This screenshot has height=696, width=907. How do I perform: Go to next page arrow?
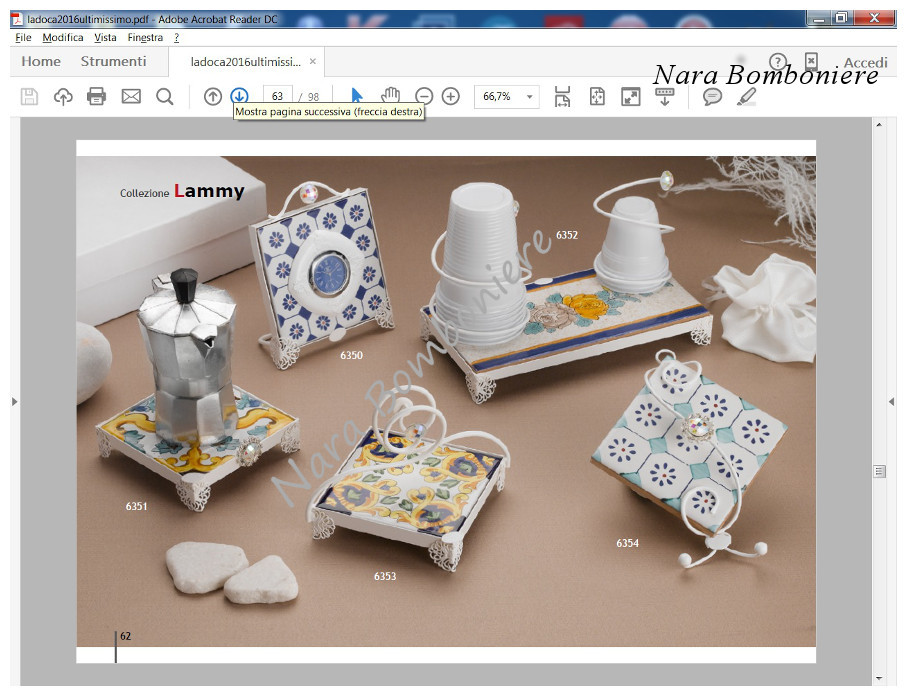[x=239, y=96]
